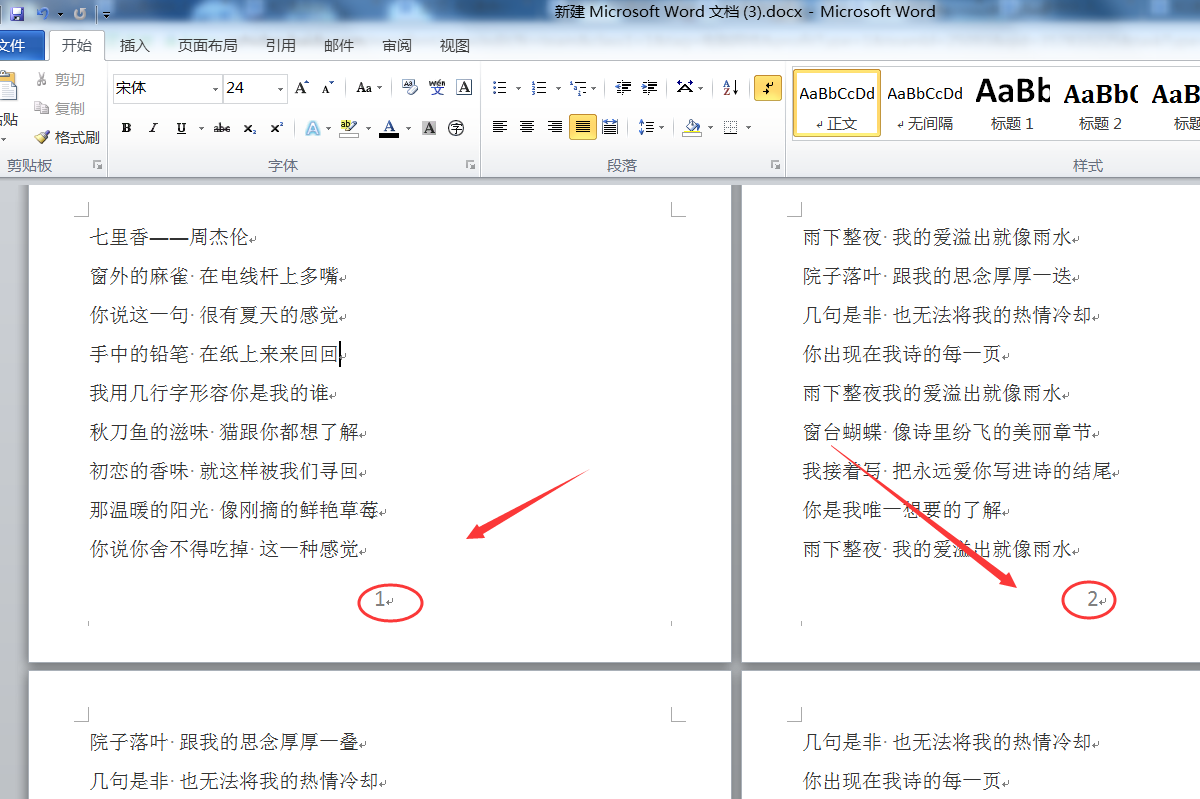Increase the paragraph indent
1200x799 pixels.
coord(650,88)
